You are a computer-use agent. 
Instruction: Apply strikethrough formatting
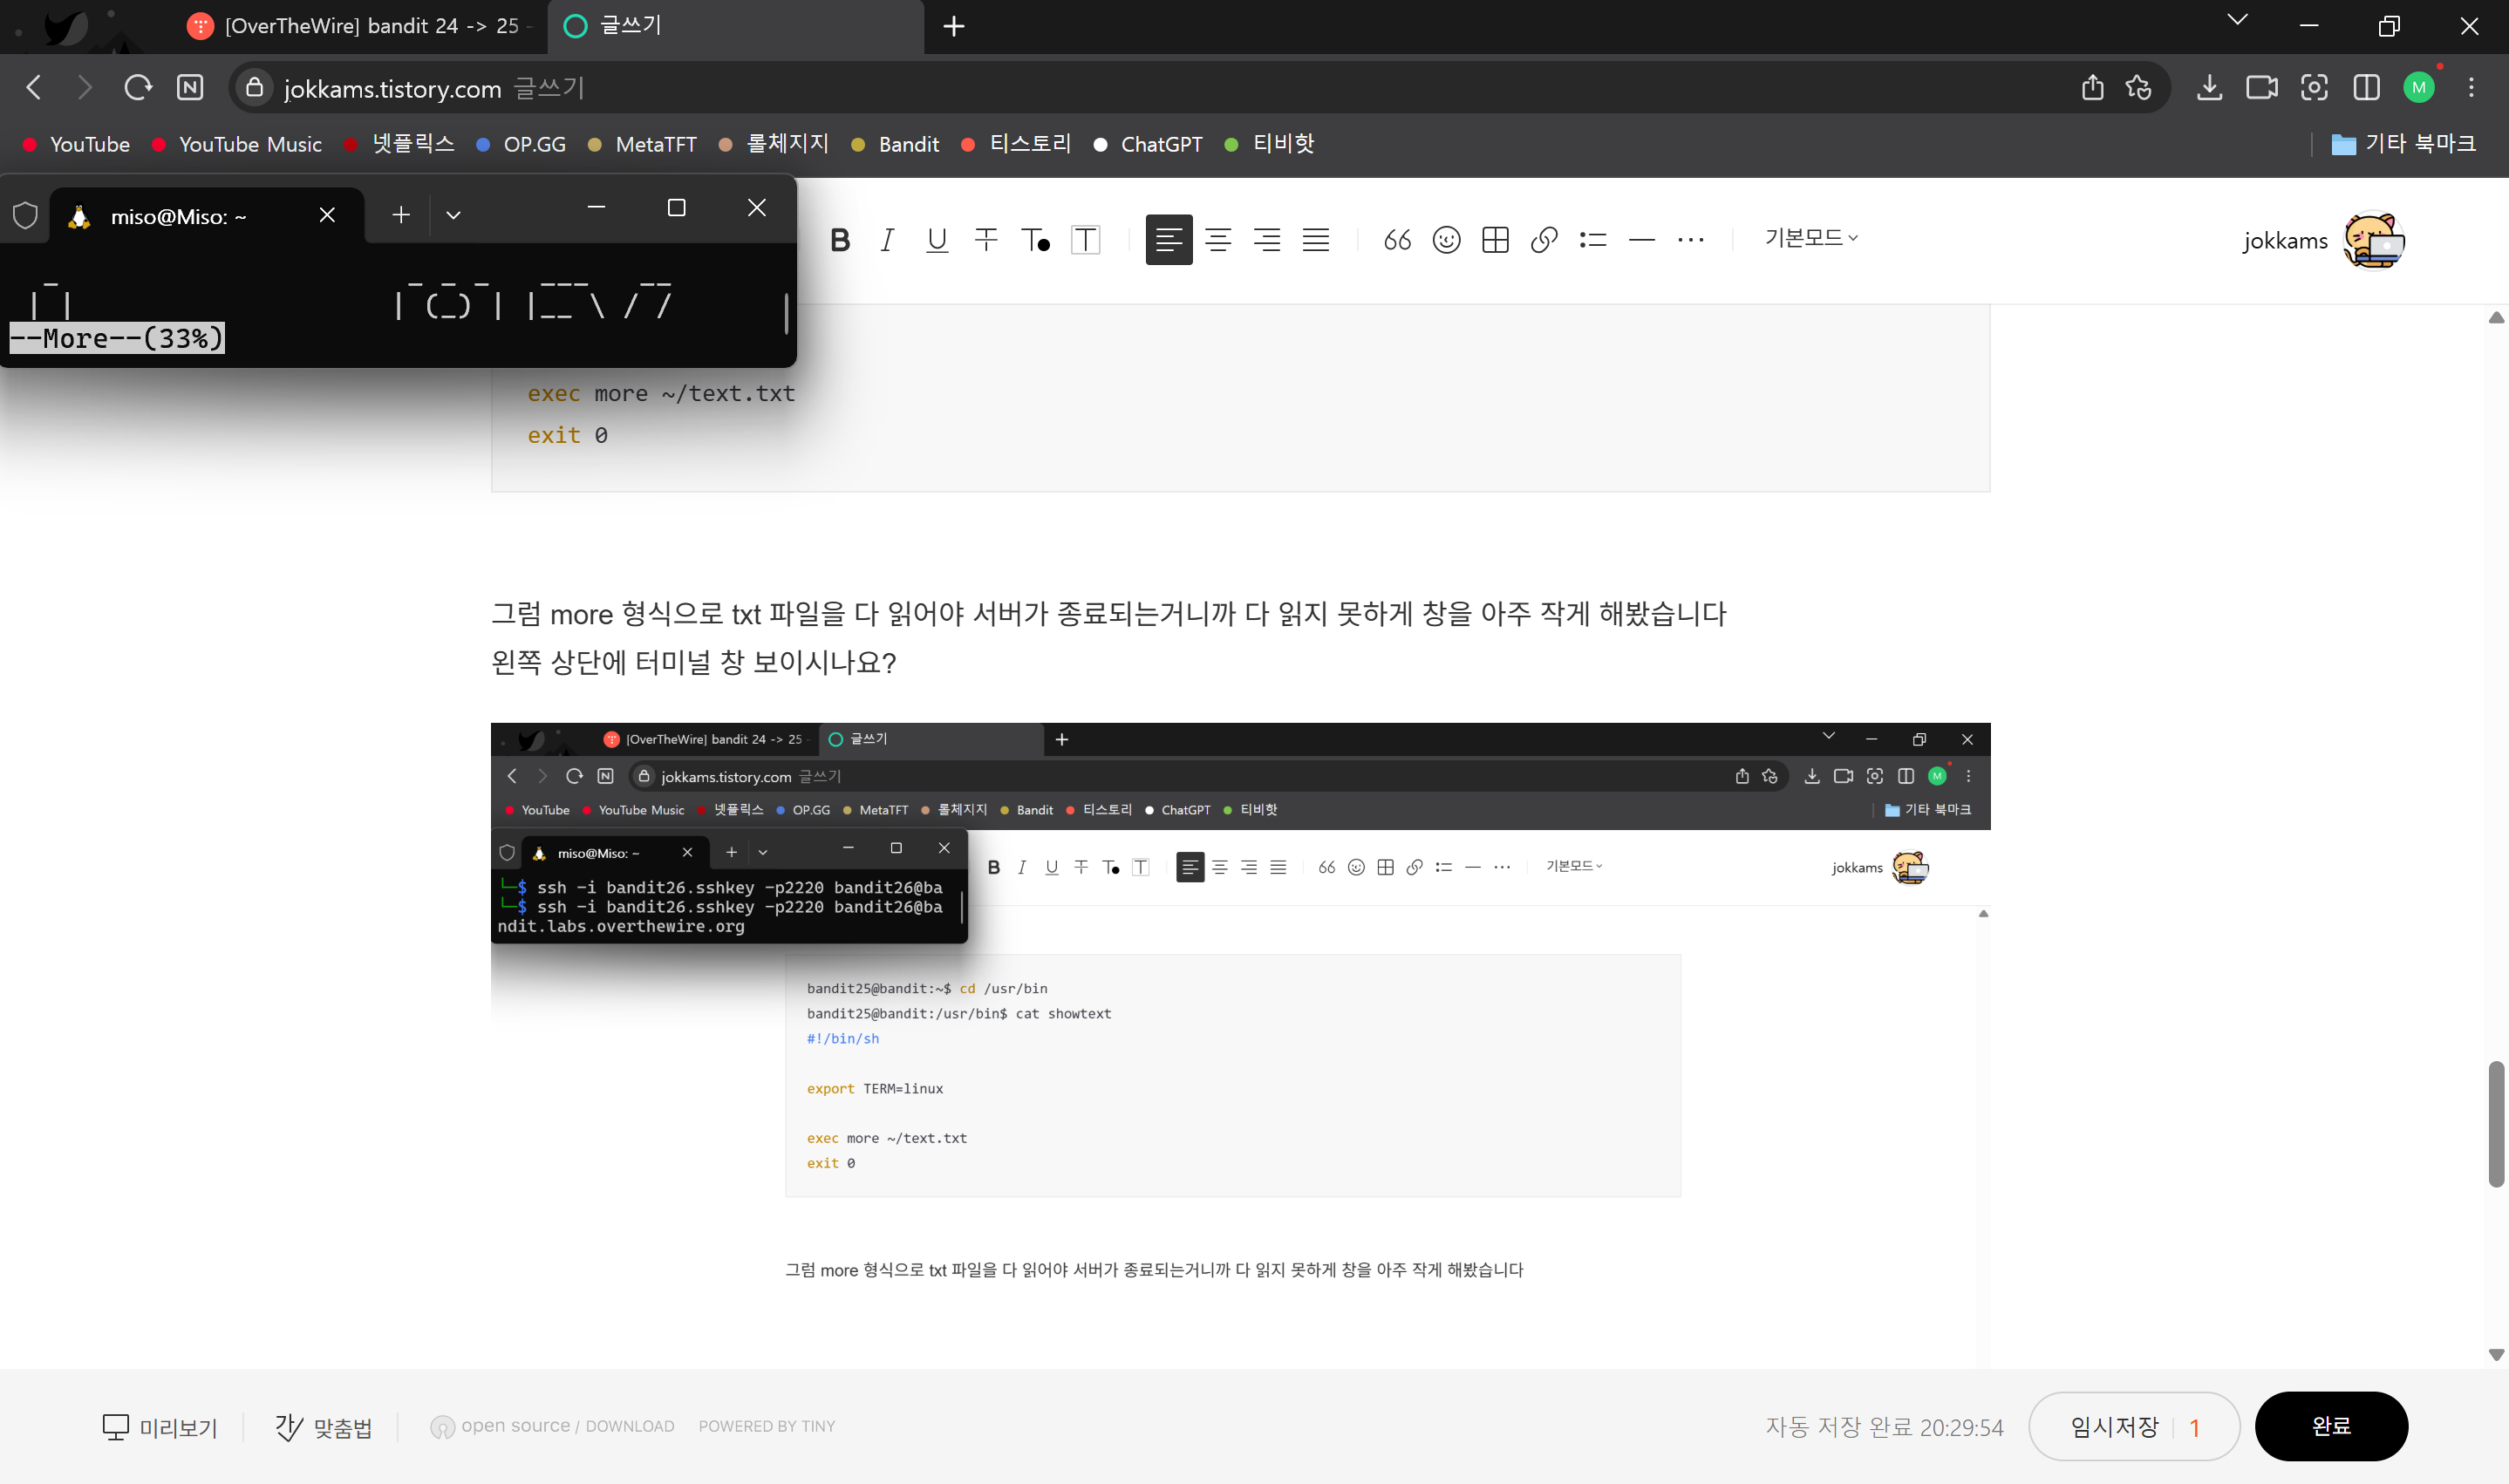985,240
